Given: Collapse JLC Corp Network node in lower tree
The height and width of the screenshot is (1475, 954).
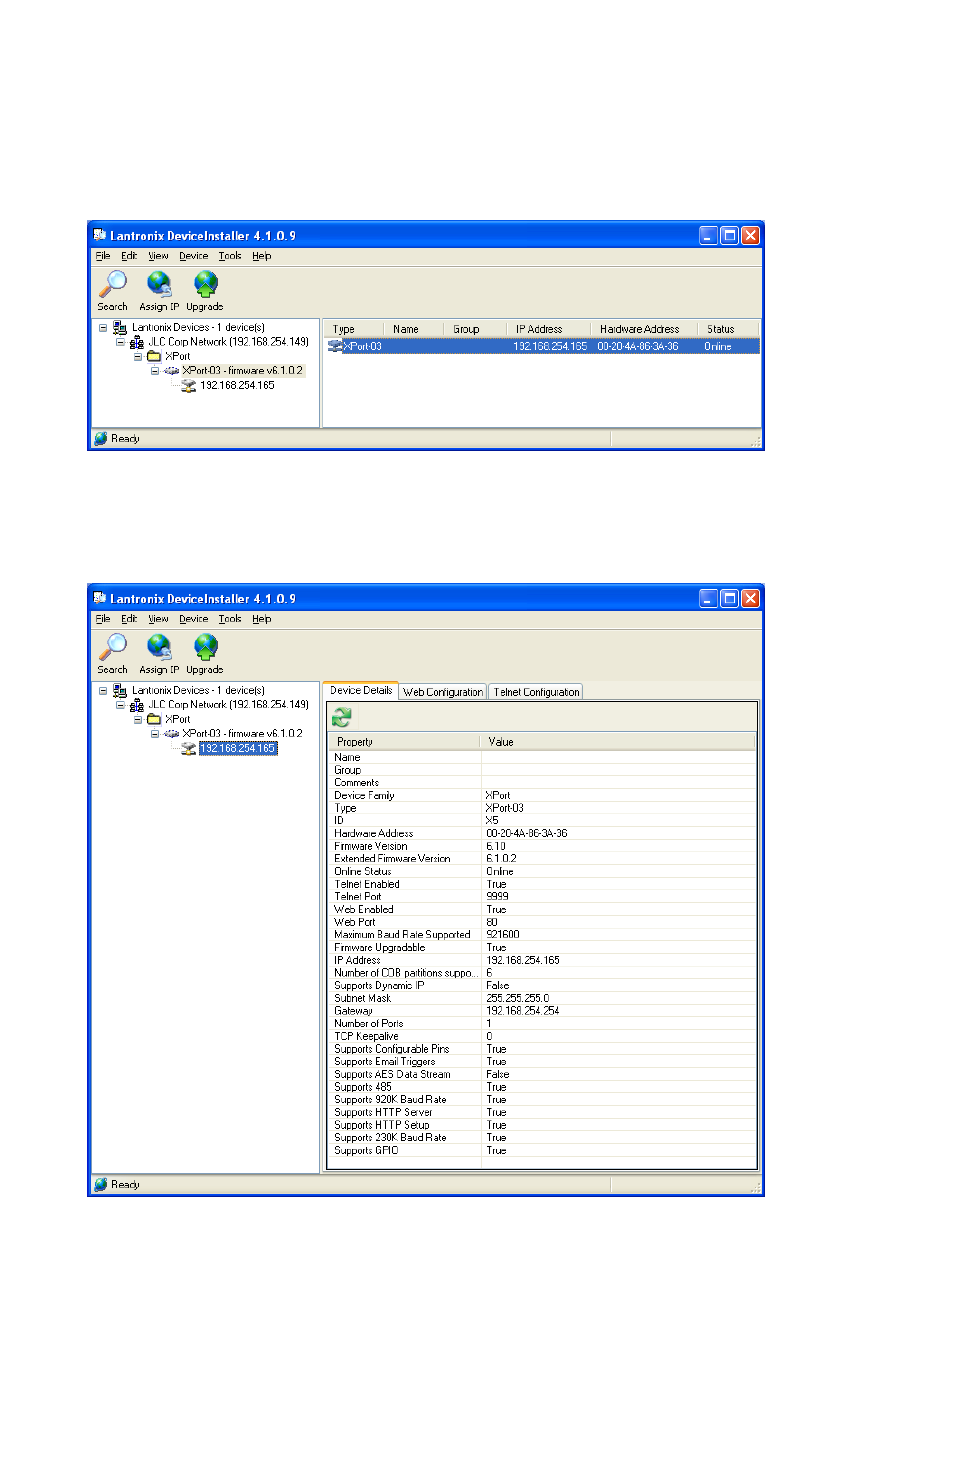Looking at the screenshot, I should [x=120, y=705].
